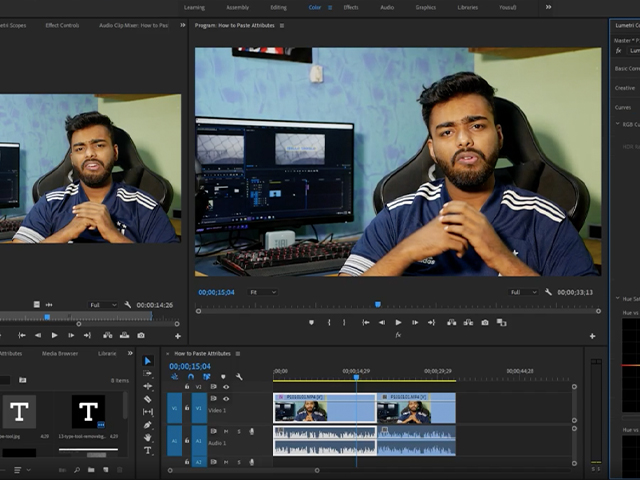
Task: Go to In point in Program monitor
Action: tap(366, 322)
